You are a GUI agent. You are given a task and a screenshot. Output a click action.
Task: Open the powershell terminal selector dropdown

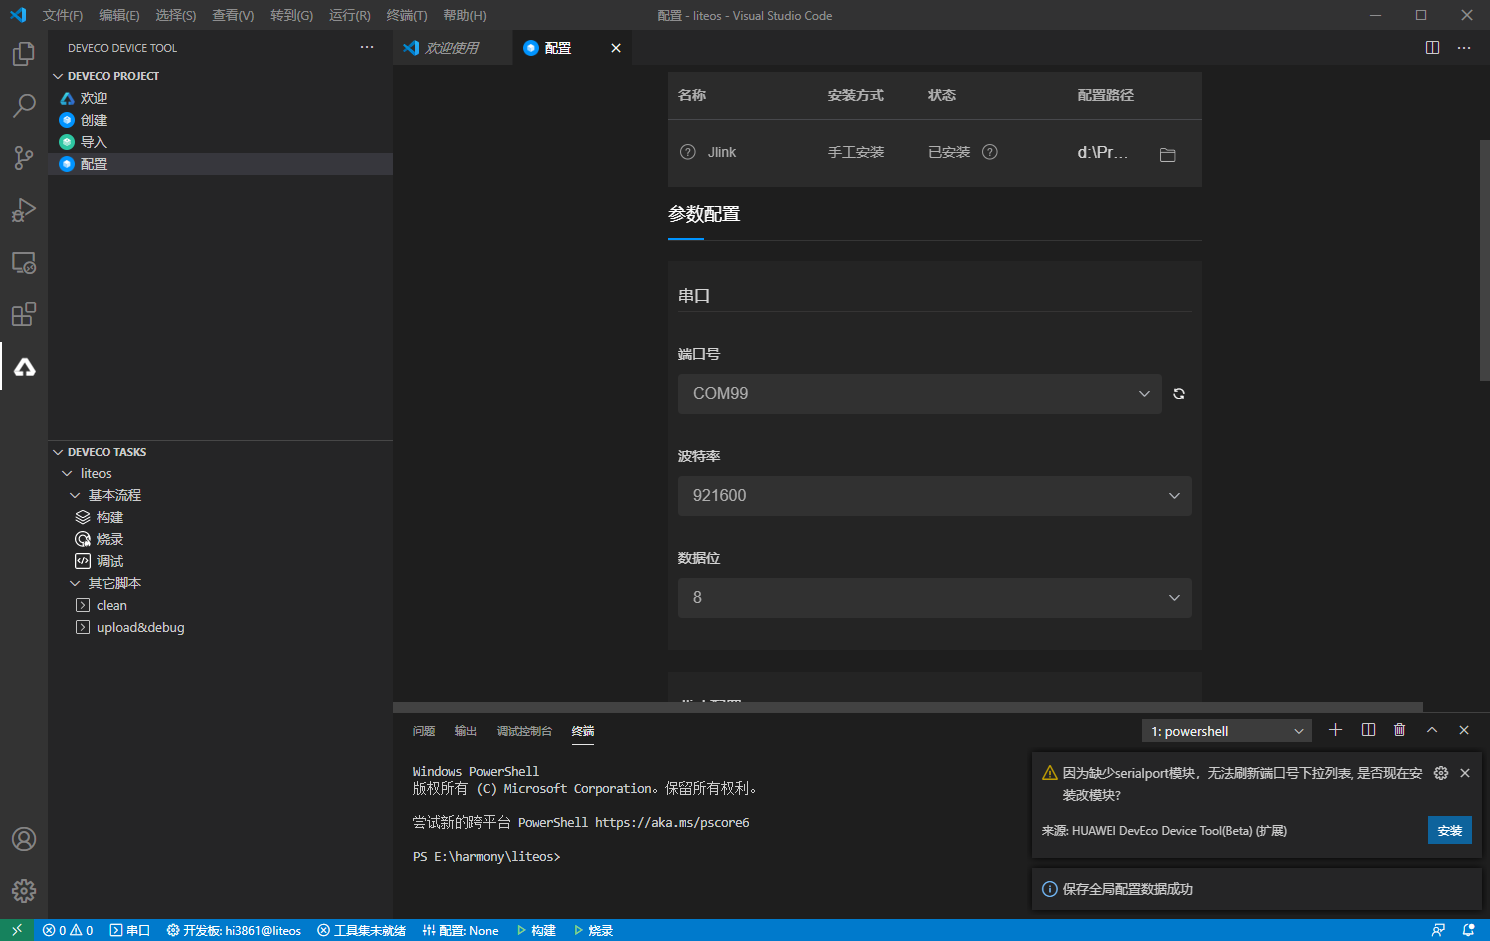(1226, 731)
